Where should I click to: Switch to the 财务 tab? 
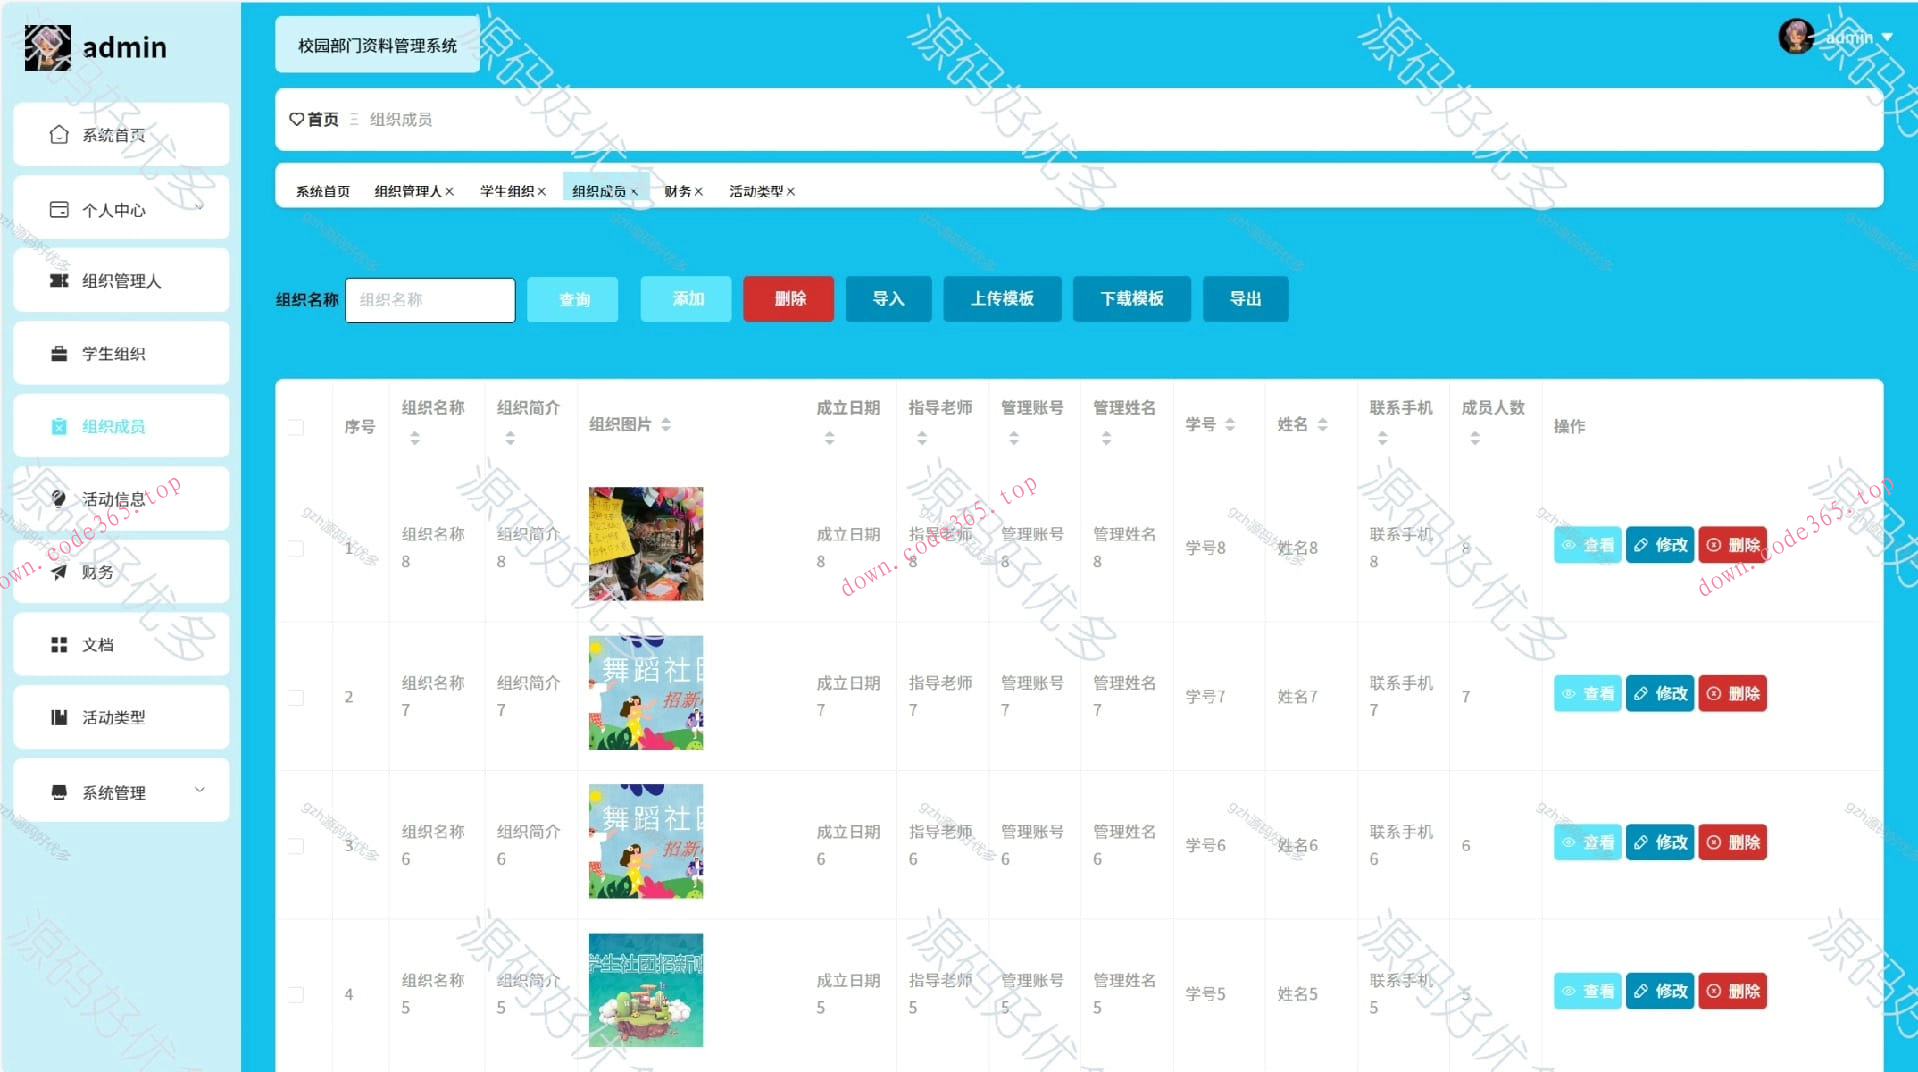point(678,191)
